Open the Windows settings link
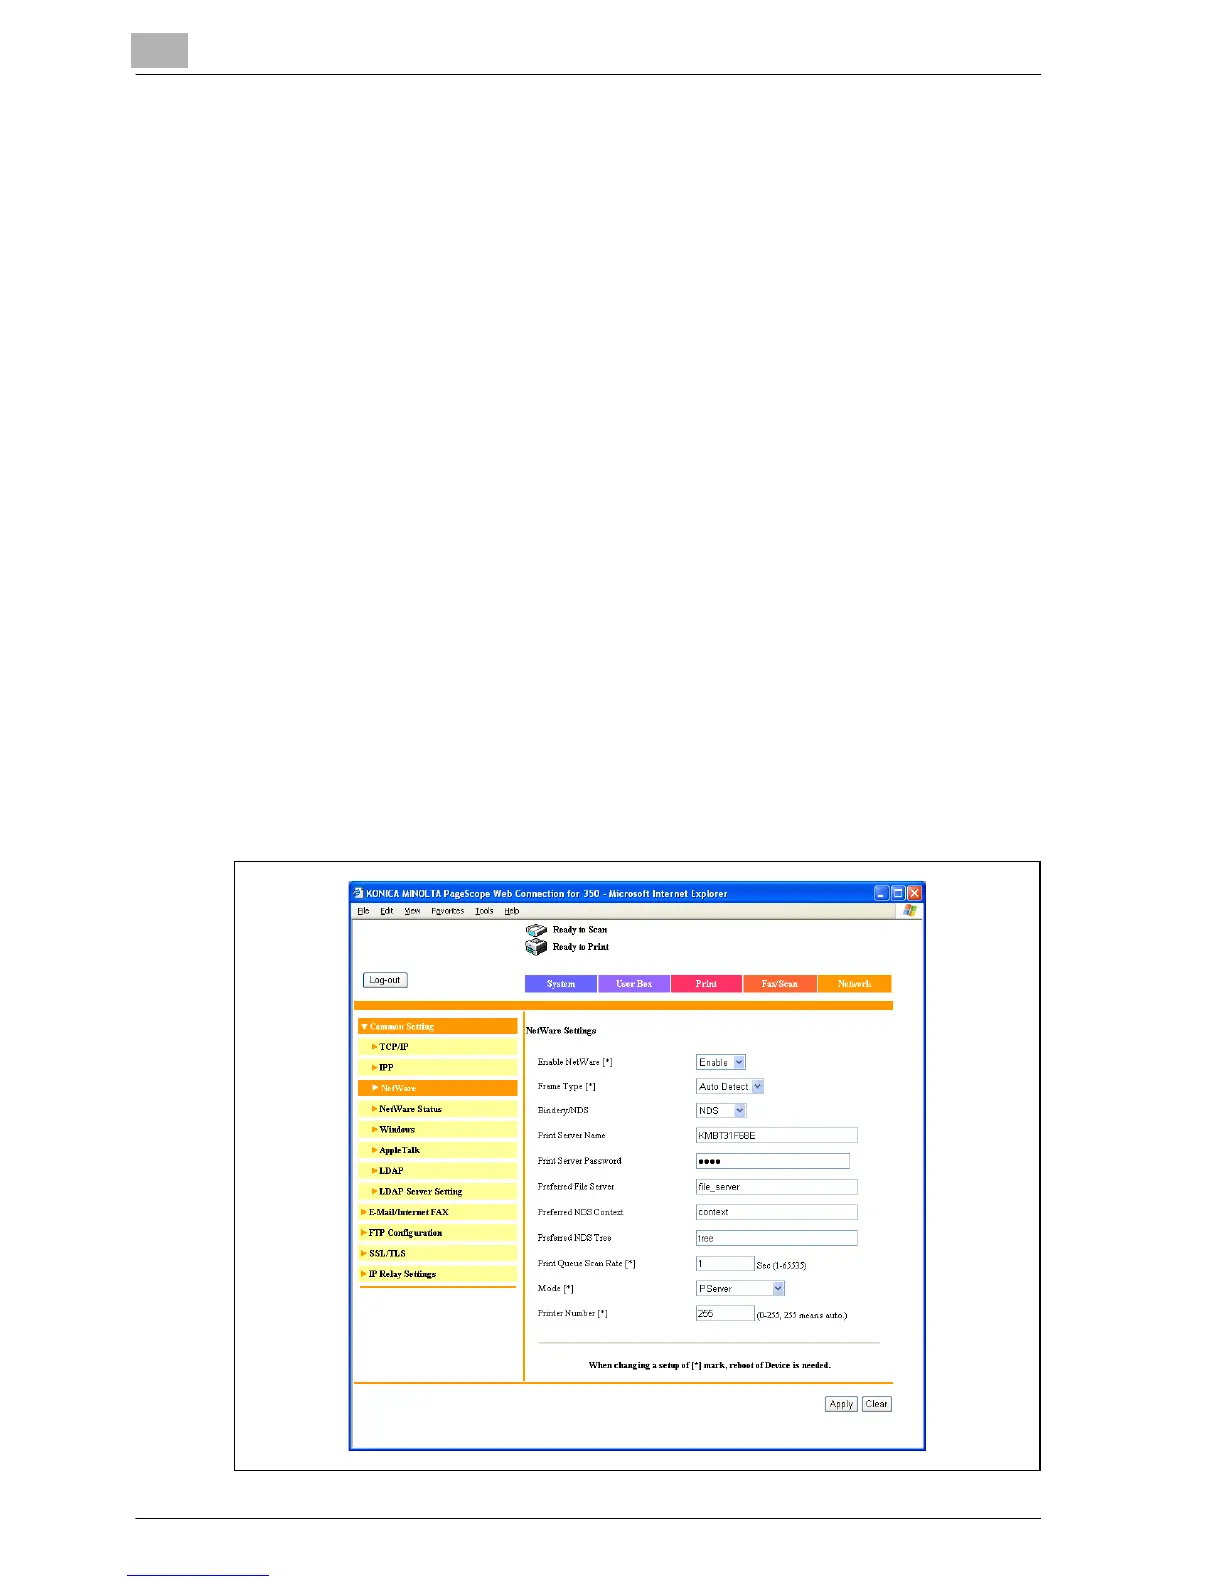Viewport: 1224px width, 1584px height. 438,1129
